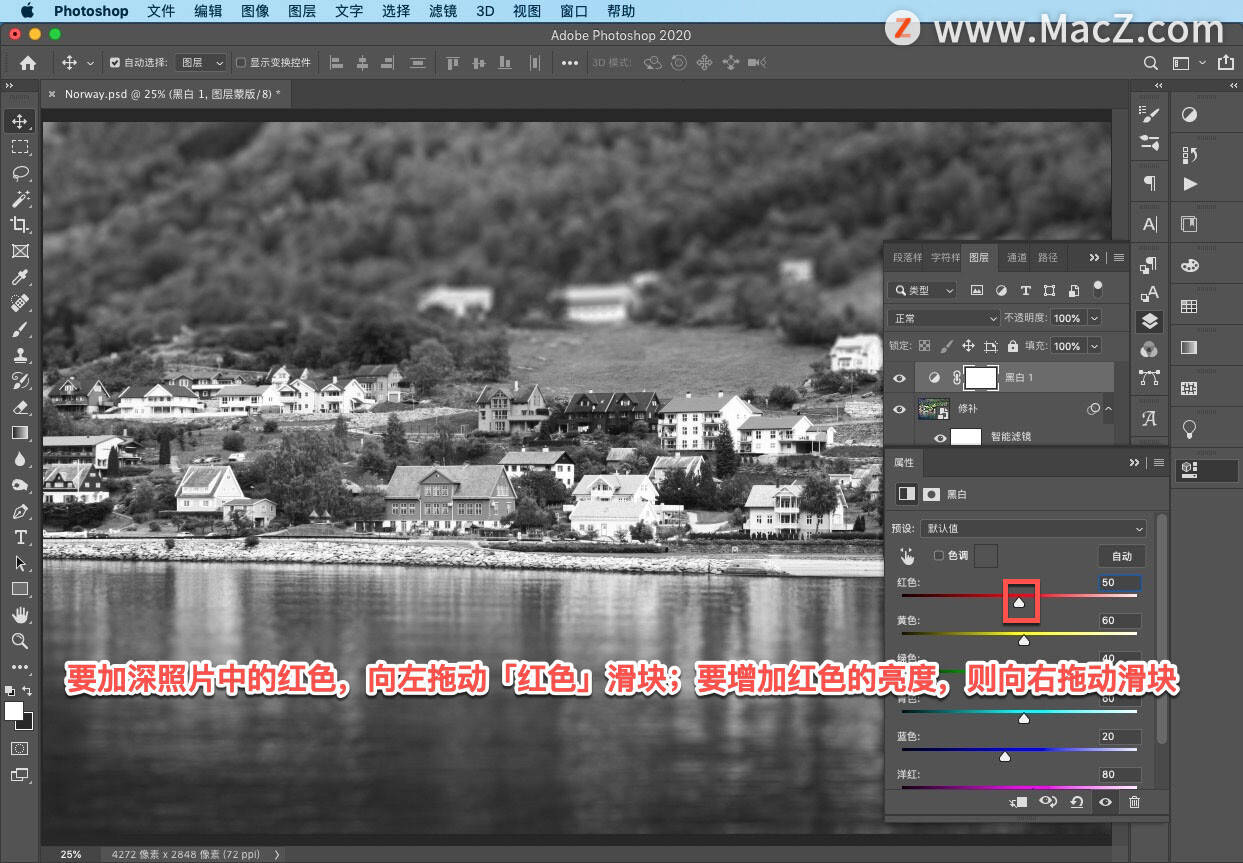This screenshot has height=863, width=1243.
Task: Select the Pen tool
Action: [20, 511]
